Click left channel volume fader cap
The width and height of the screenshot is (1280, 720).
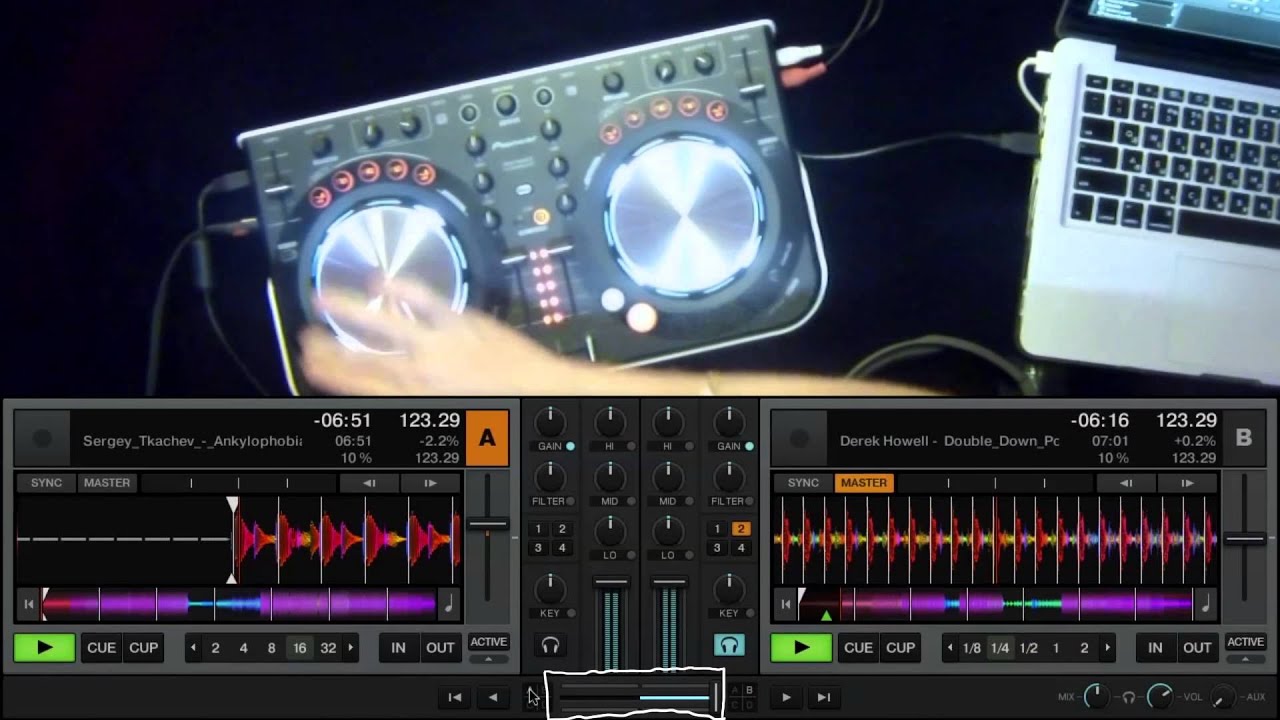point(611,582)
